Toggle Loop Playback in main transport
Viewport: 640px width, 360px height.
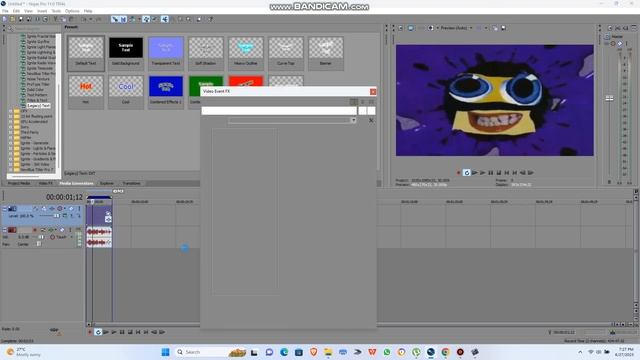pos(98,332)
